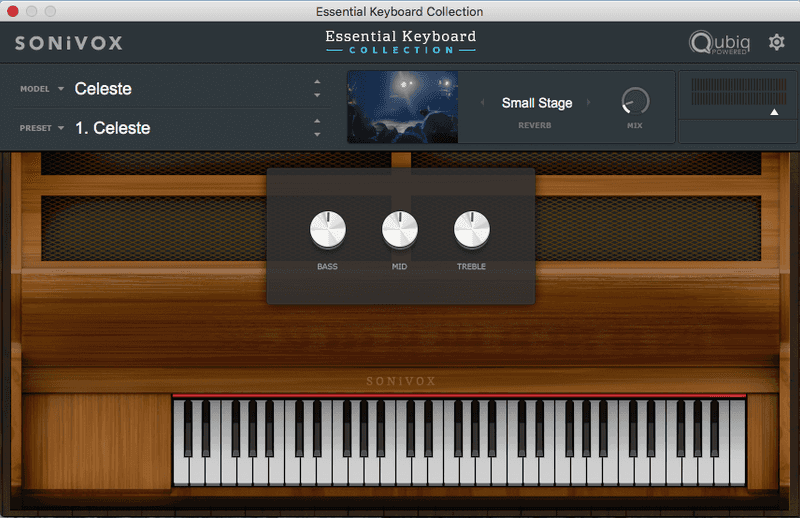Click the Essential Keyboard Collection title logo
Image resolution: width=800 pixels, height=518 pixels.
[x=401, y=42]
